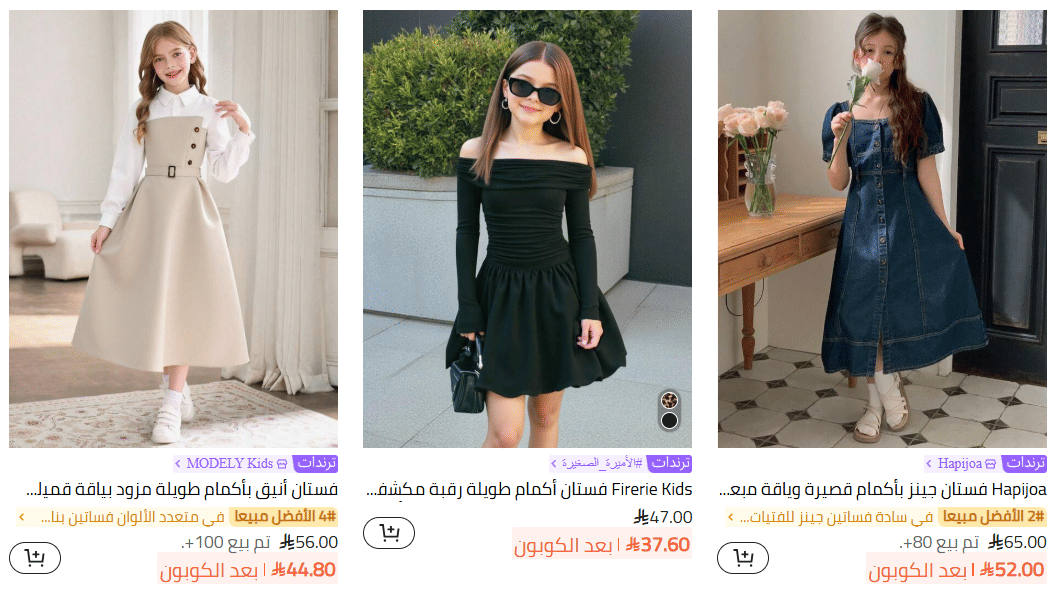Click the MODELY Kids store icon
Viewport: 1058px width, 609px height.
tap(282, 464)
